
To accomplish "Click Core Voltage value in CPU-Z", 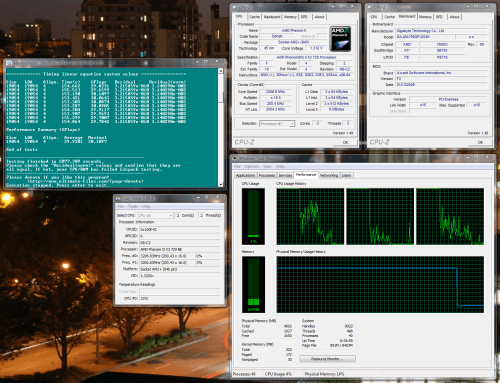I will (317, 48).
